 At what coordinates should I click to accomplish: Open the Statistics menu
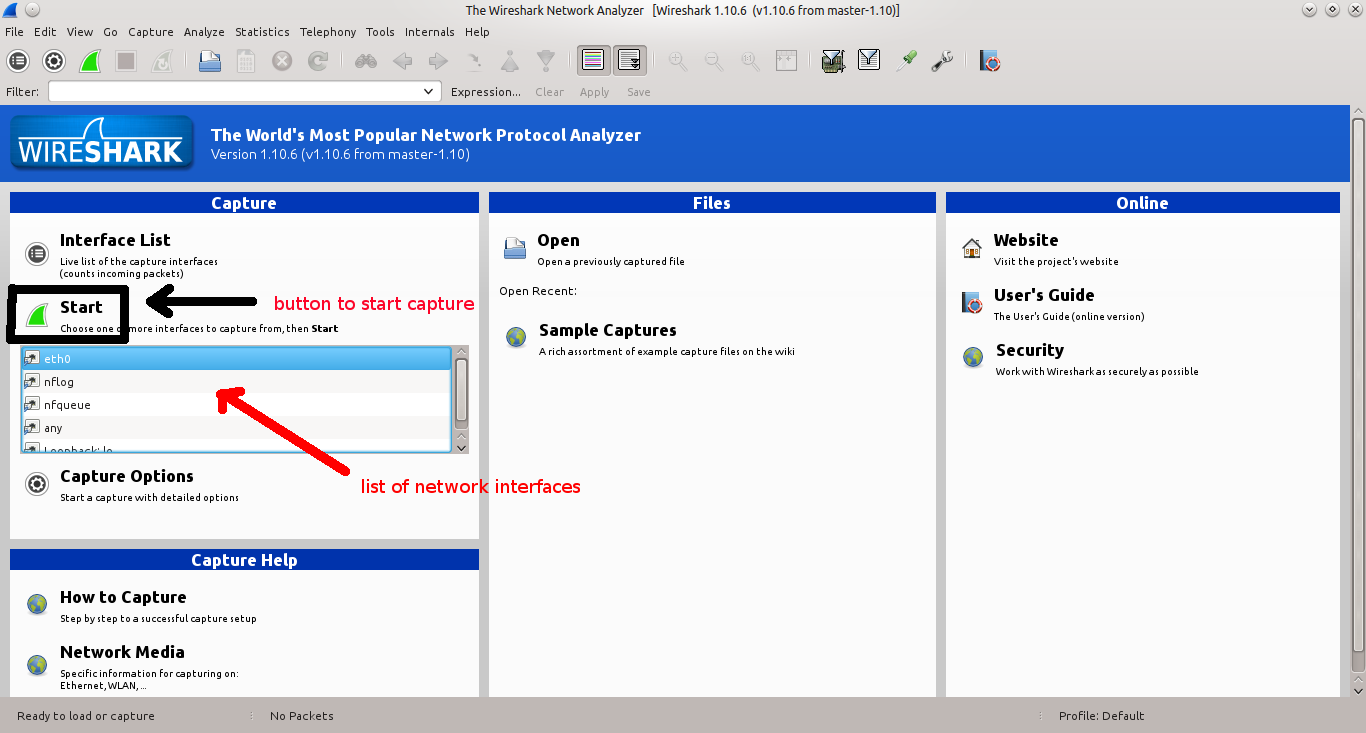(x=262, y=32)
